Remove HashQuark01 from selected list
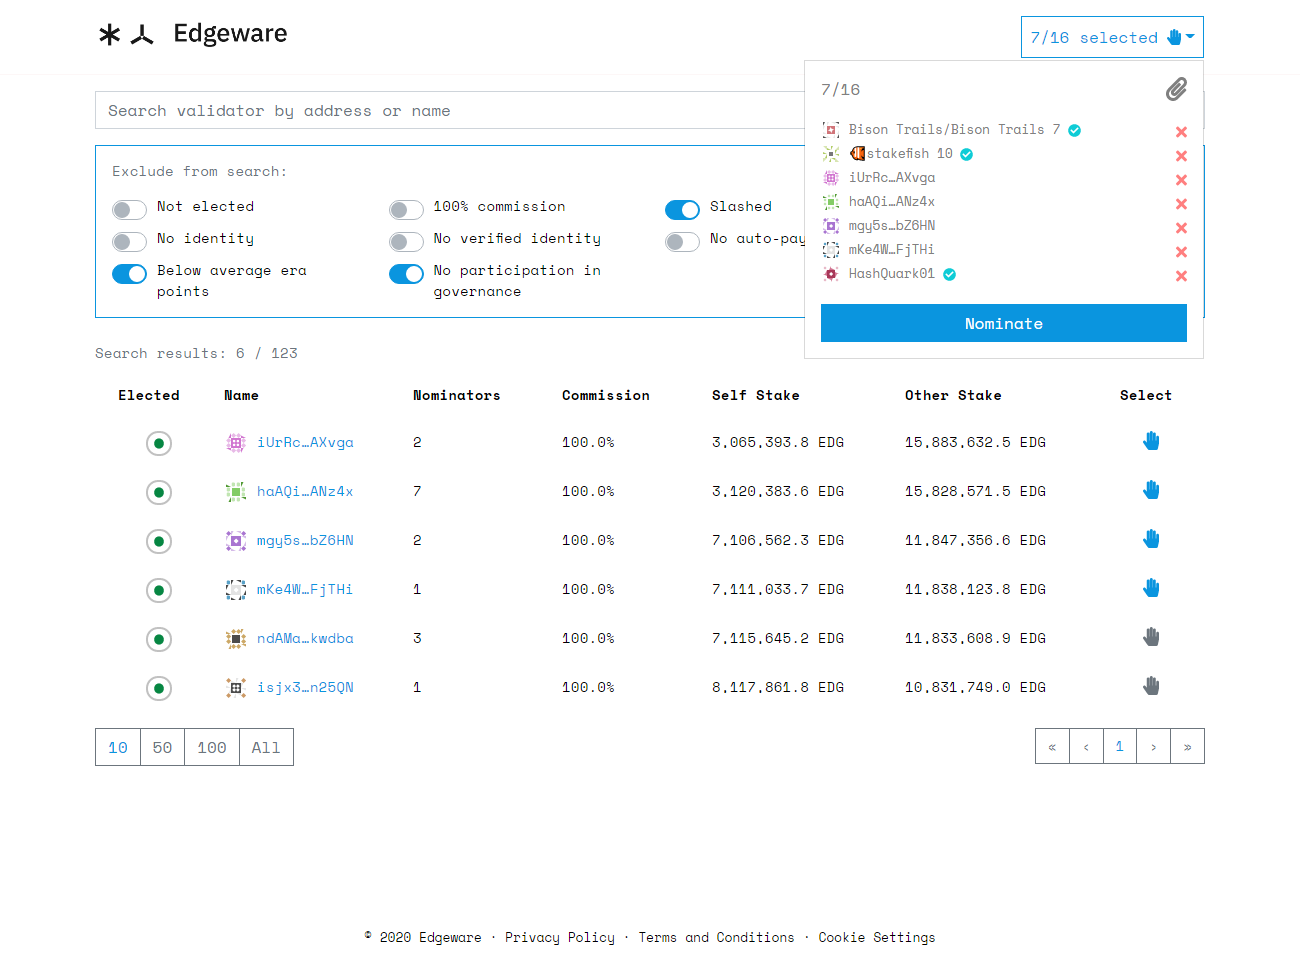This screenshot has width=1300, height=968. (1181, 276)
